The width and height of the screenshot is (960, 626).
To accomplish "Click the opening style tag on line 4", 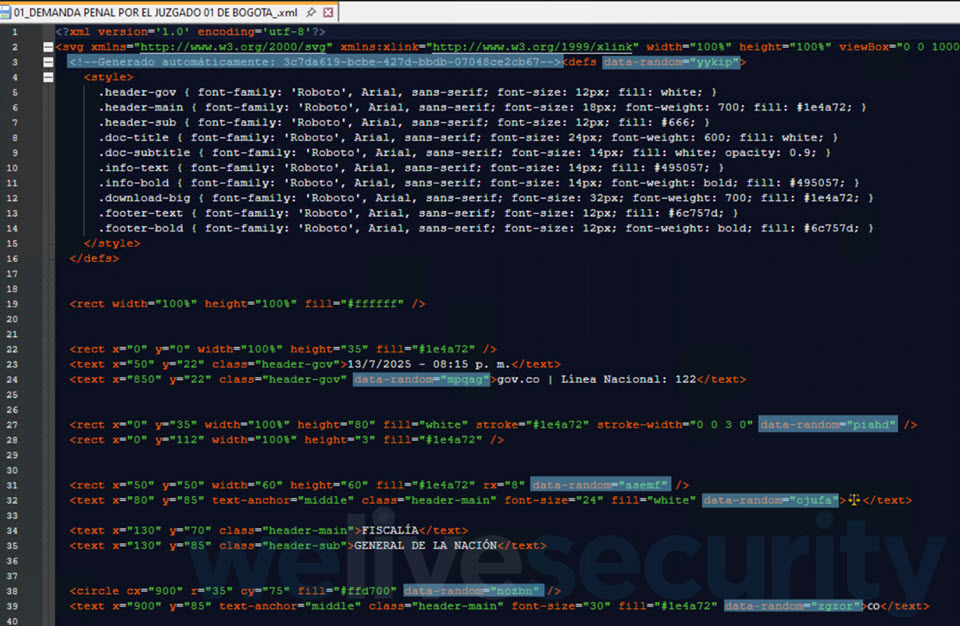I will (107, 77).
